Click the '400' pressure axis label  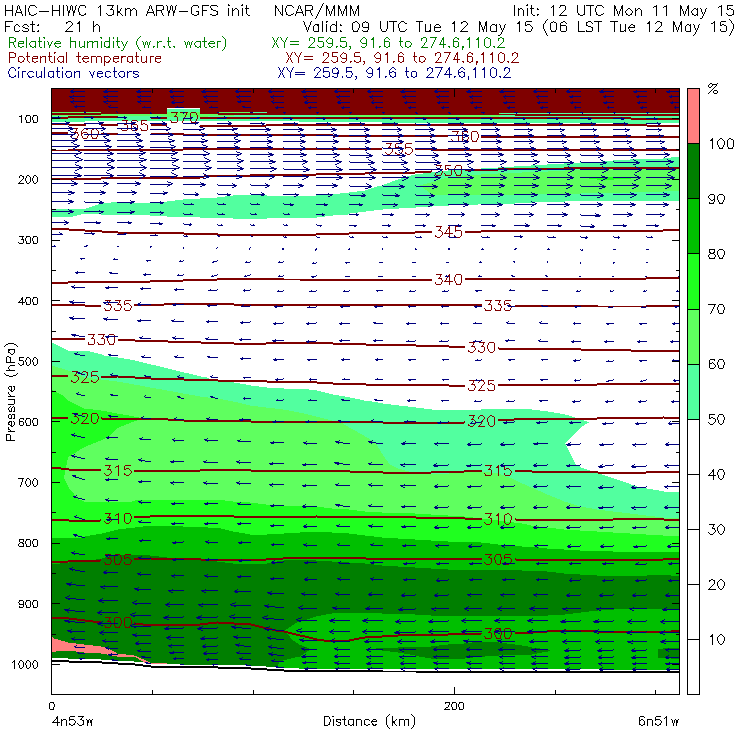(28, 301)
